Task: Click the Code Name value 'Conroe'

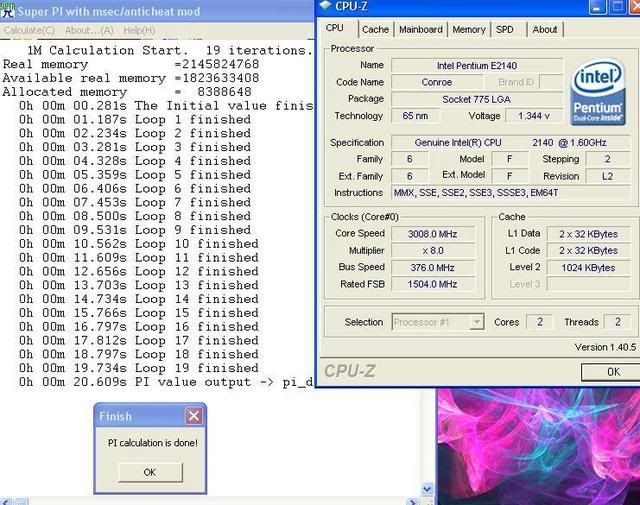Action: click(x=436, y=82)
